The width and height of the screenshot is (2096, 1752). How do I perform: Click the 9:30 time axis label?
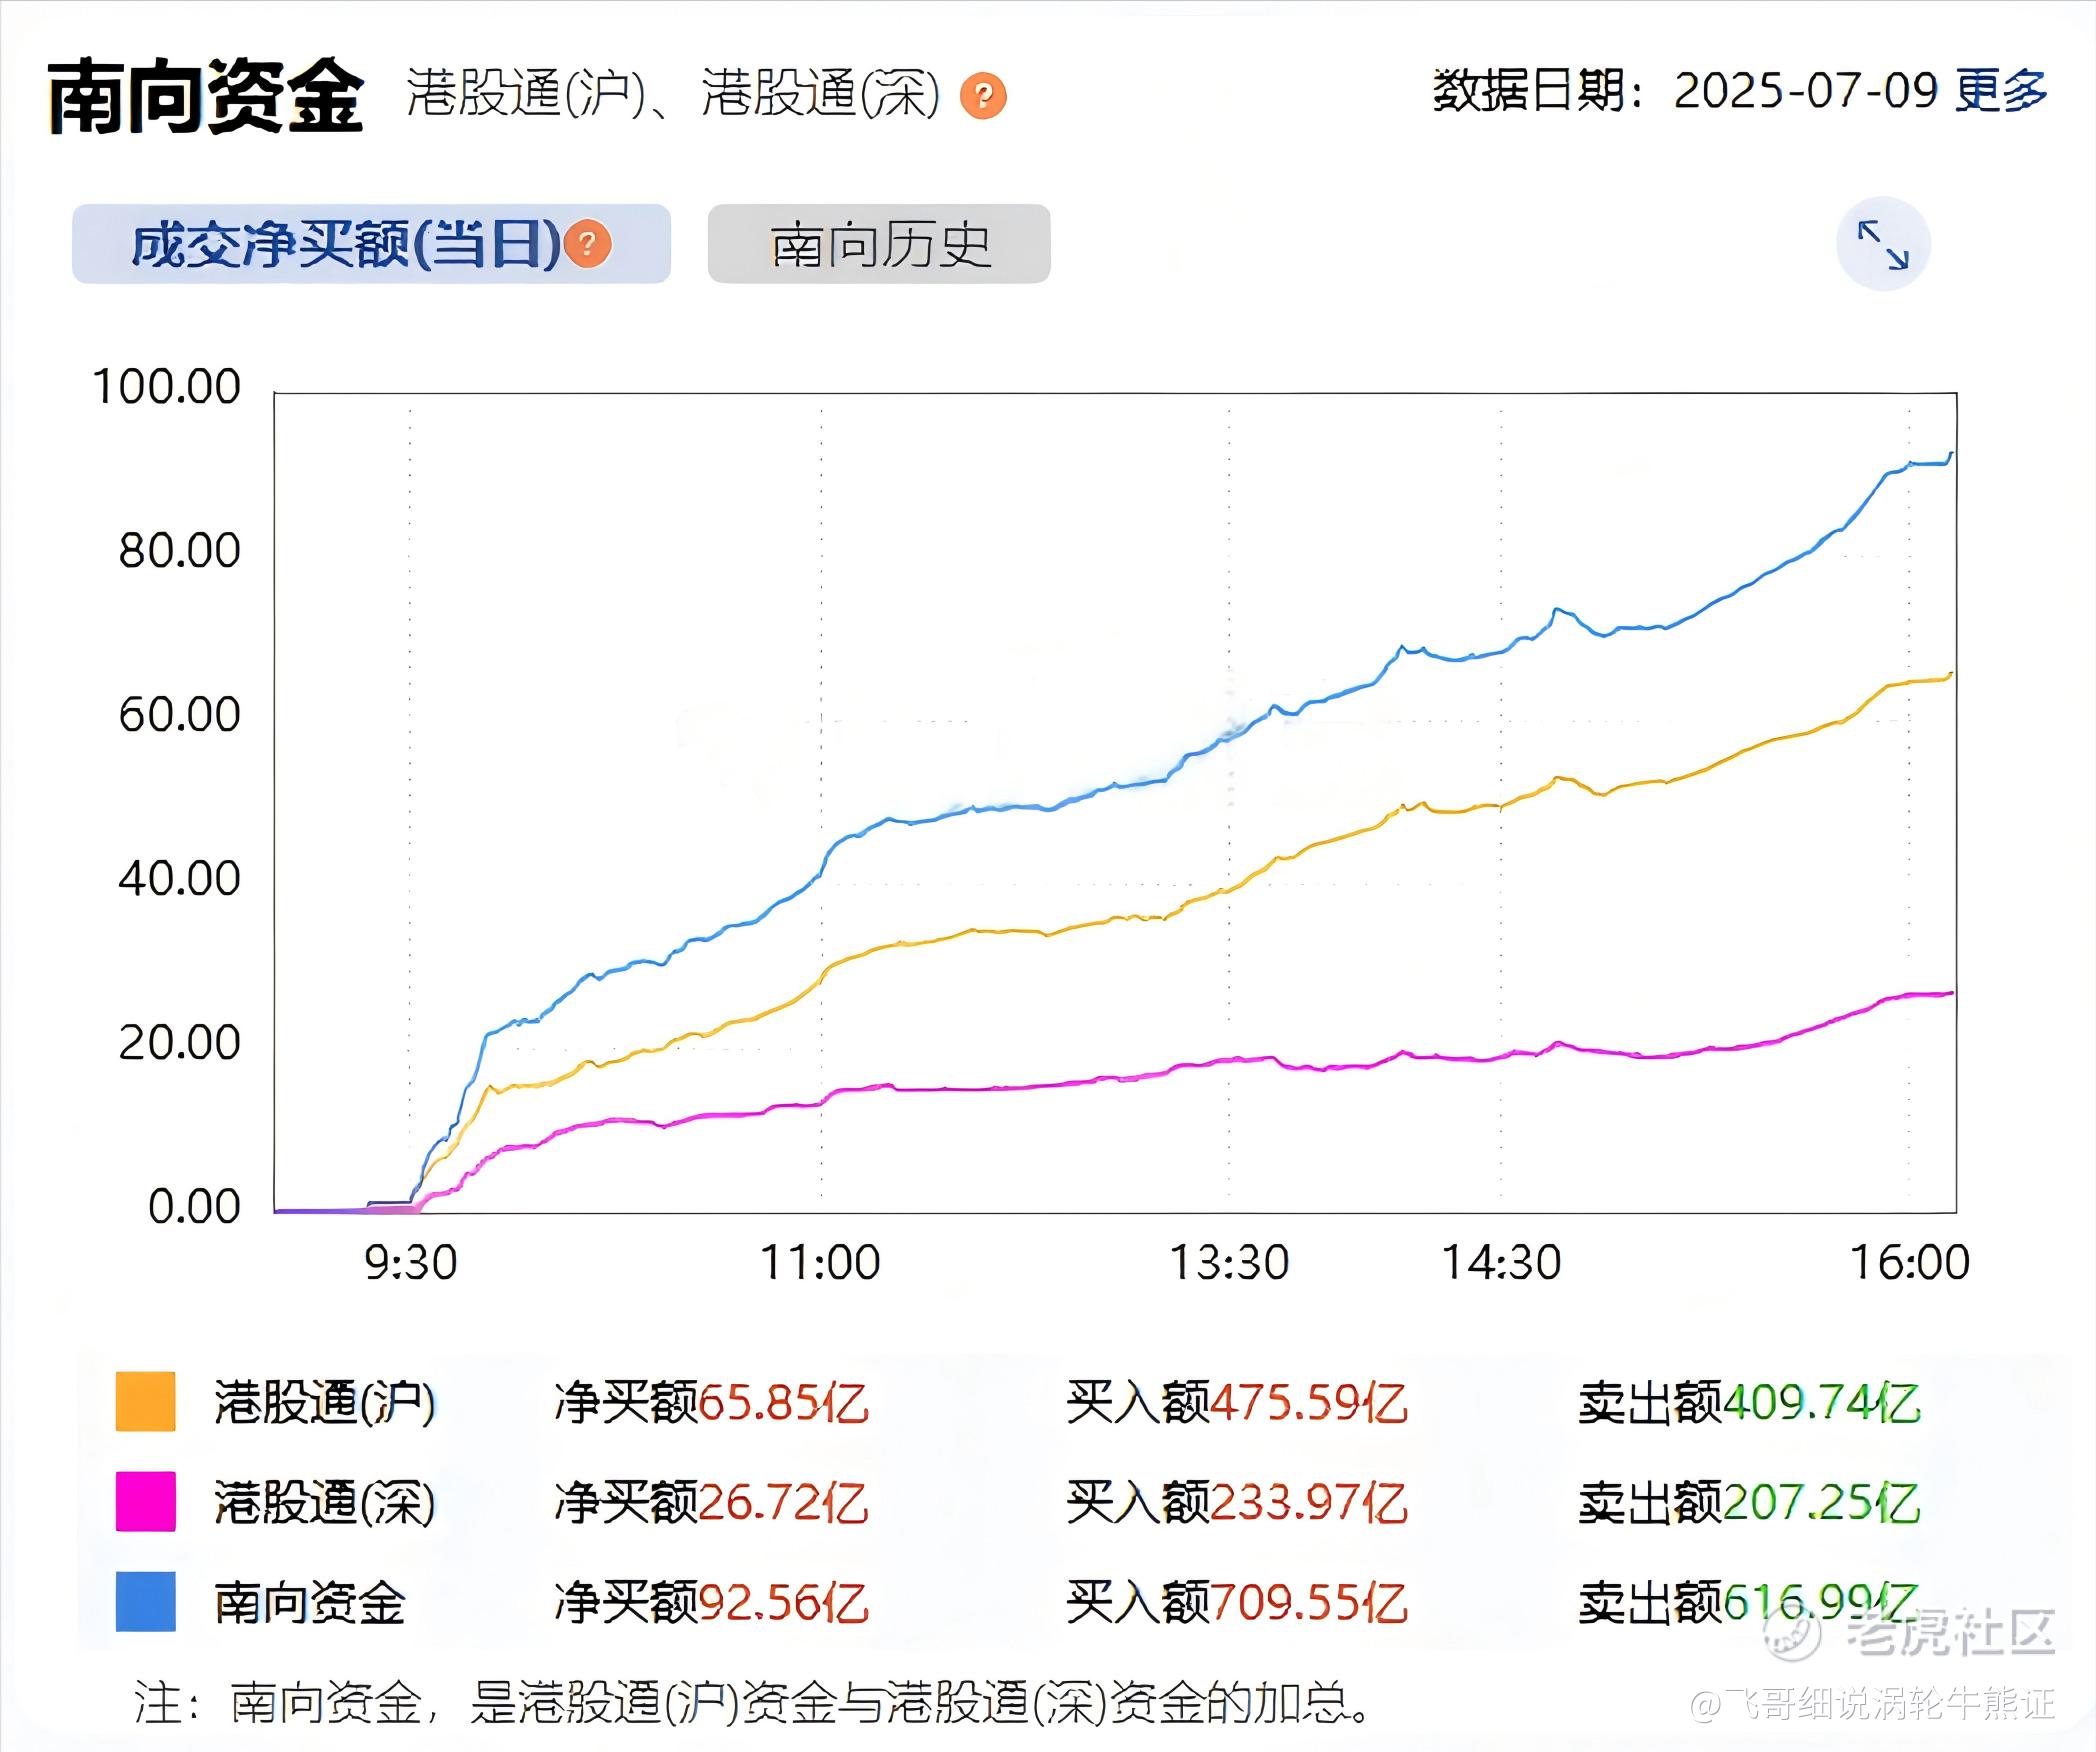tap(411, 1263)
